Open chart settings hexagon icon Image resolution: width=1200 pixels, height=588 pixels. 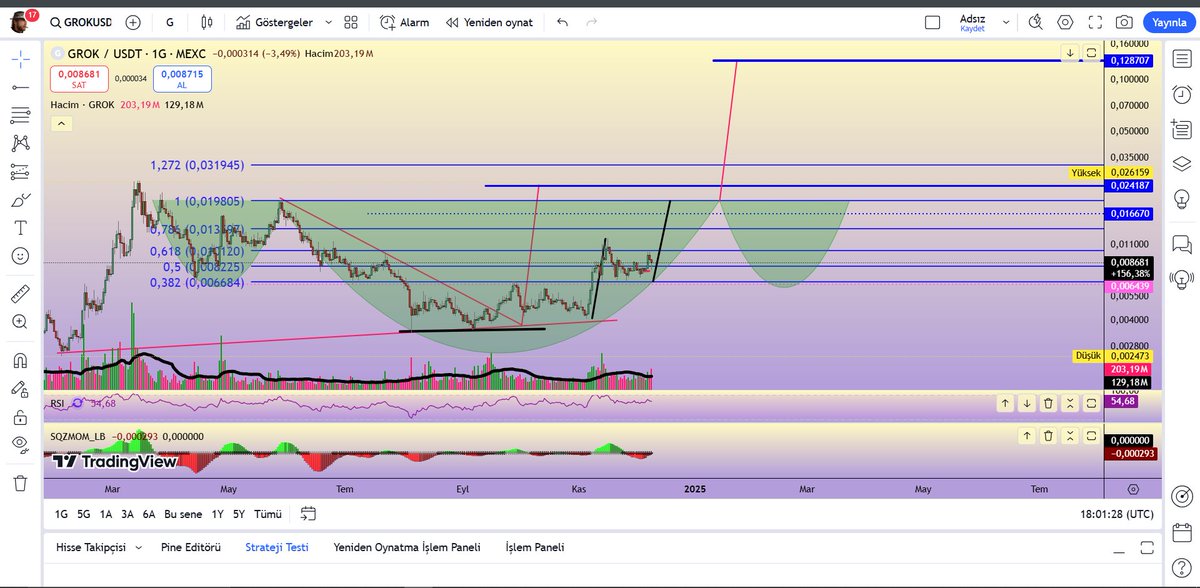(1066, 22)
